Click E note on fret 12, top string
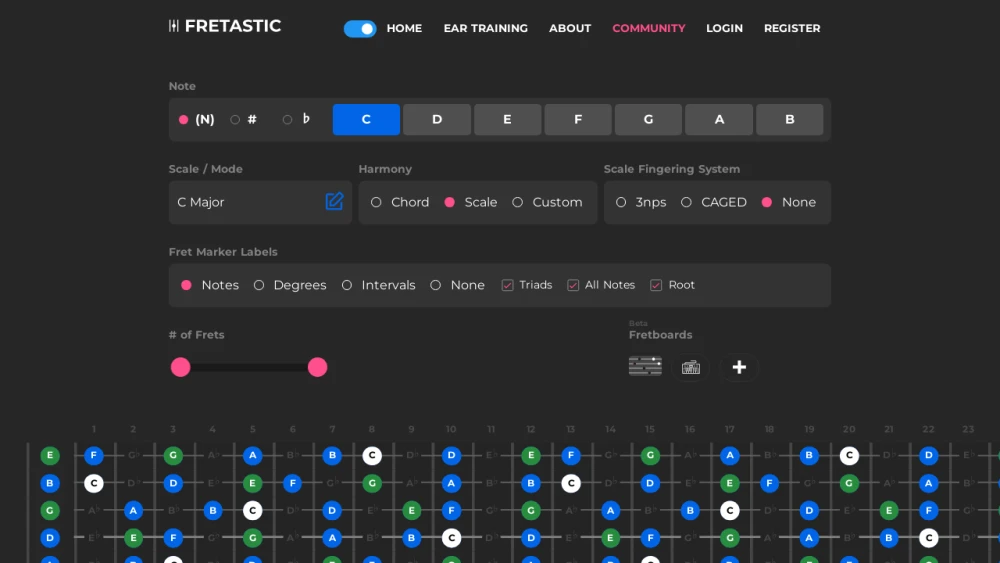 pos(531,455)
